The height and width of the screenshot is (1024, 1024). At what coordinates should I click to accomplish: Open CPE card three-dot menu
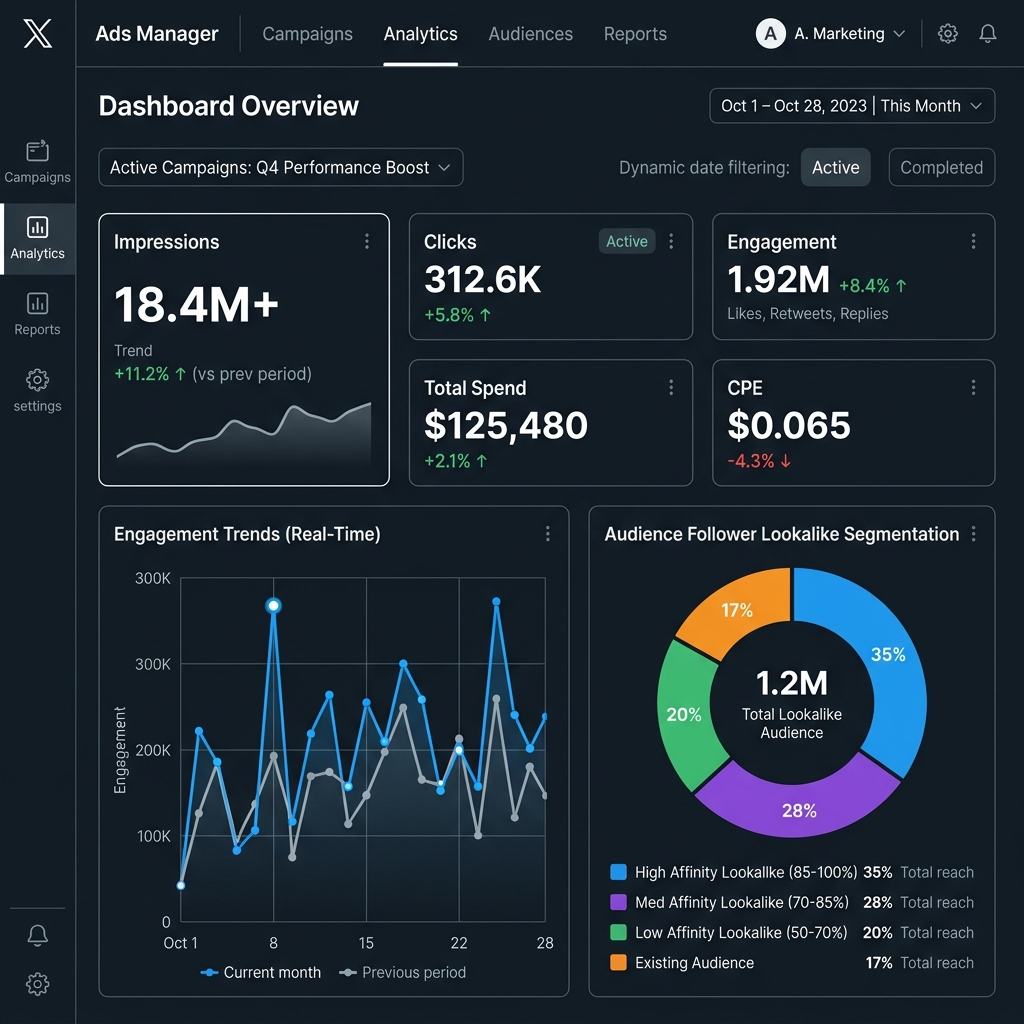pos(973,388)
